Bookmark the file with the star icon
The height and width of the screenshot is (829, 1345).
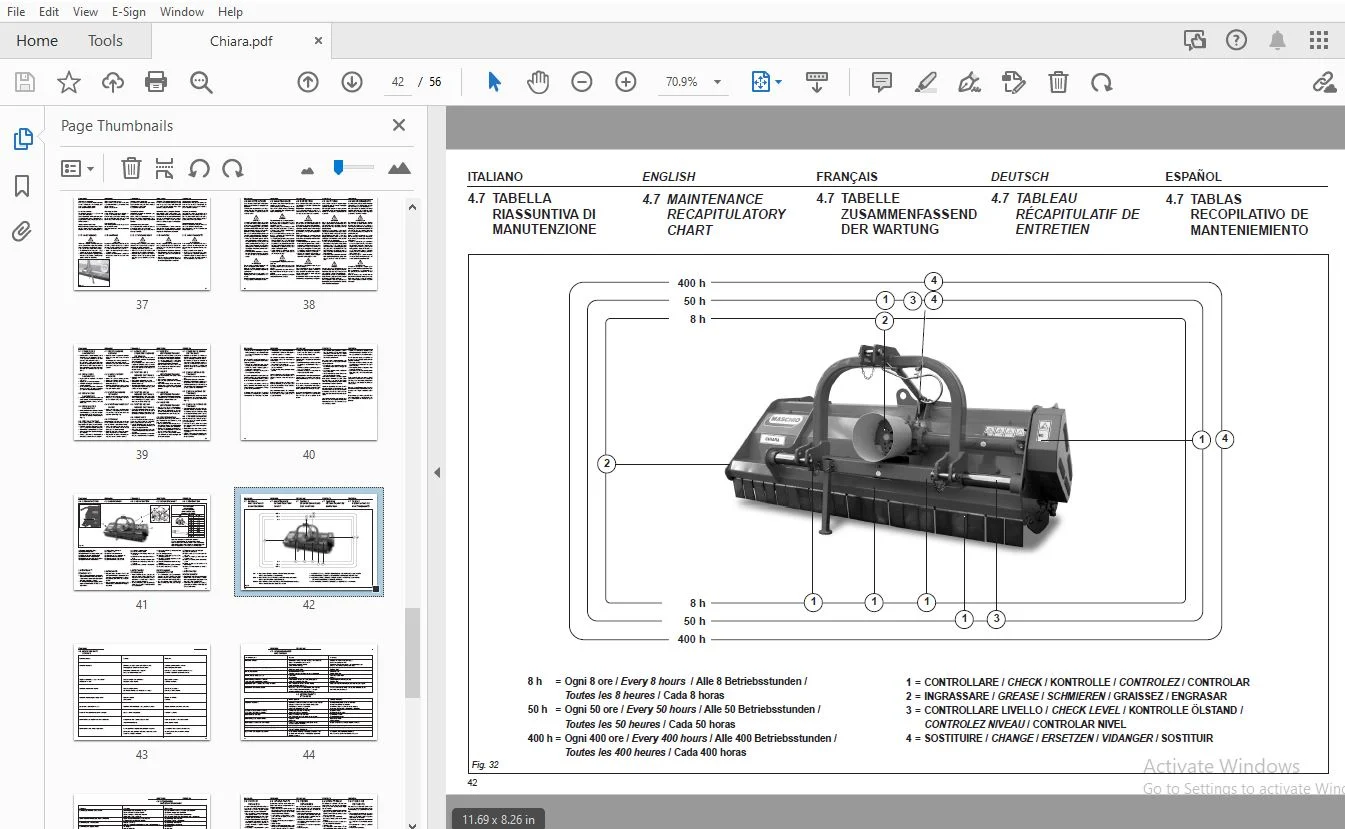(68, 82)
